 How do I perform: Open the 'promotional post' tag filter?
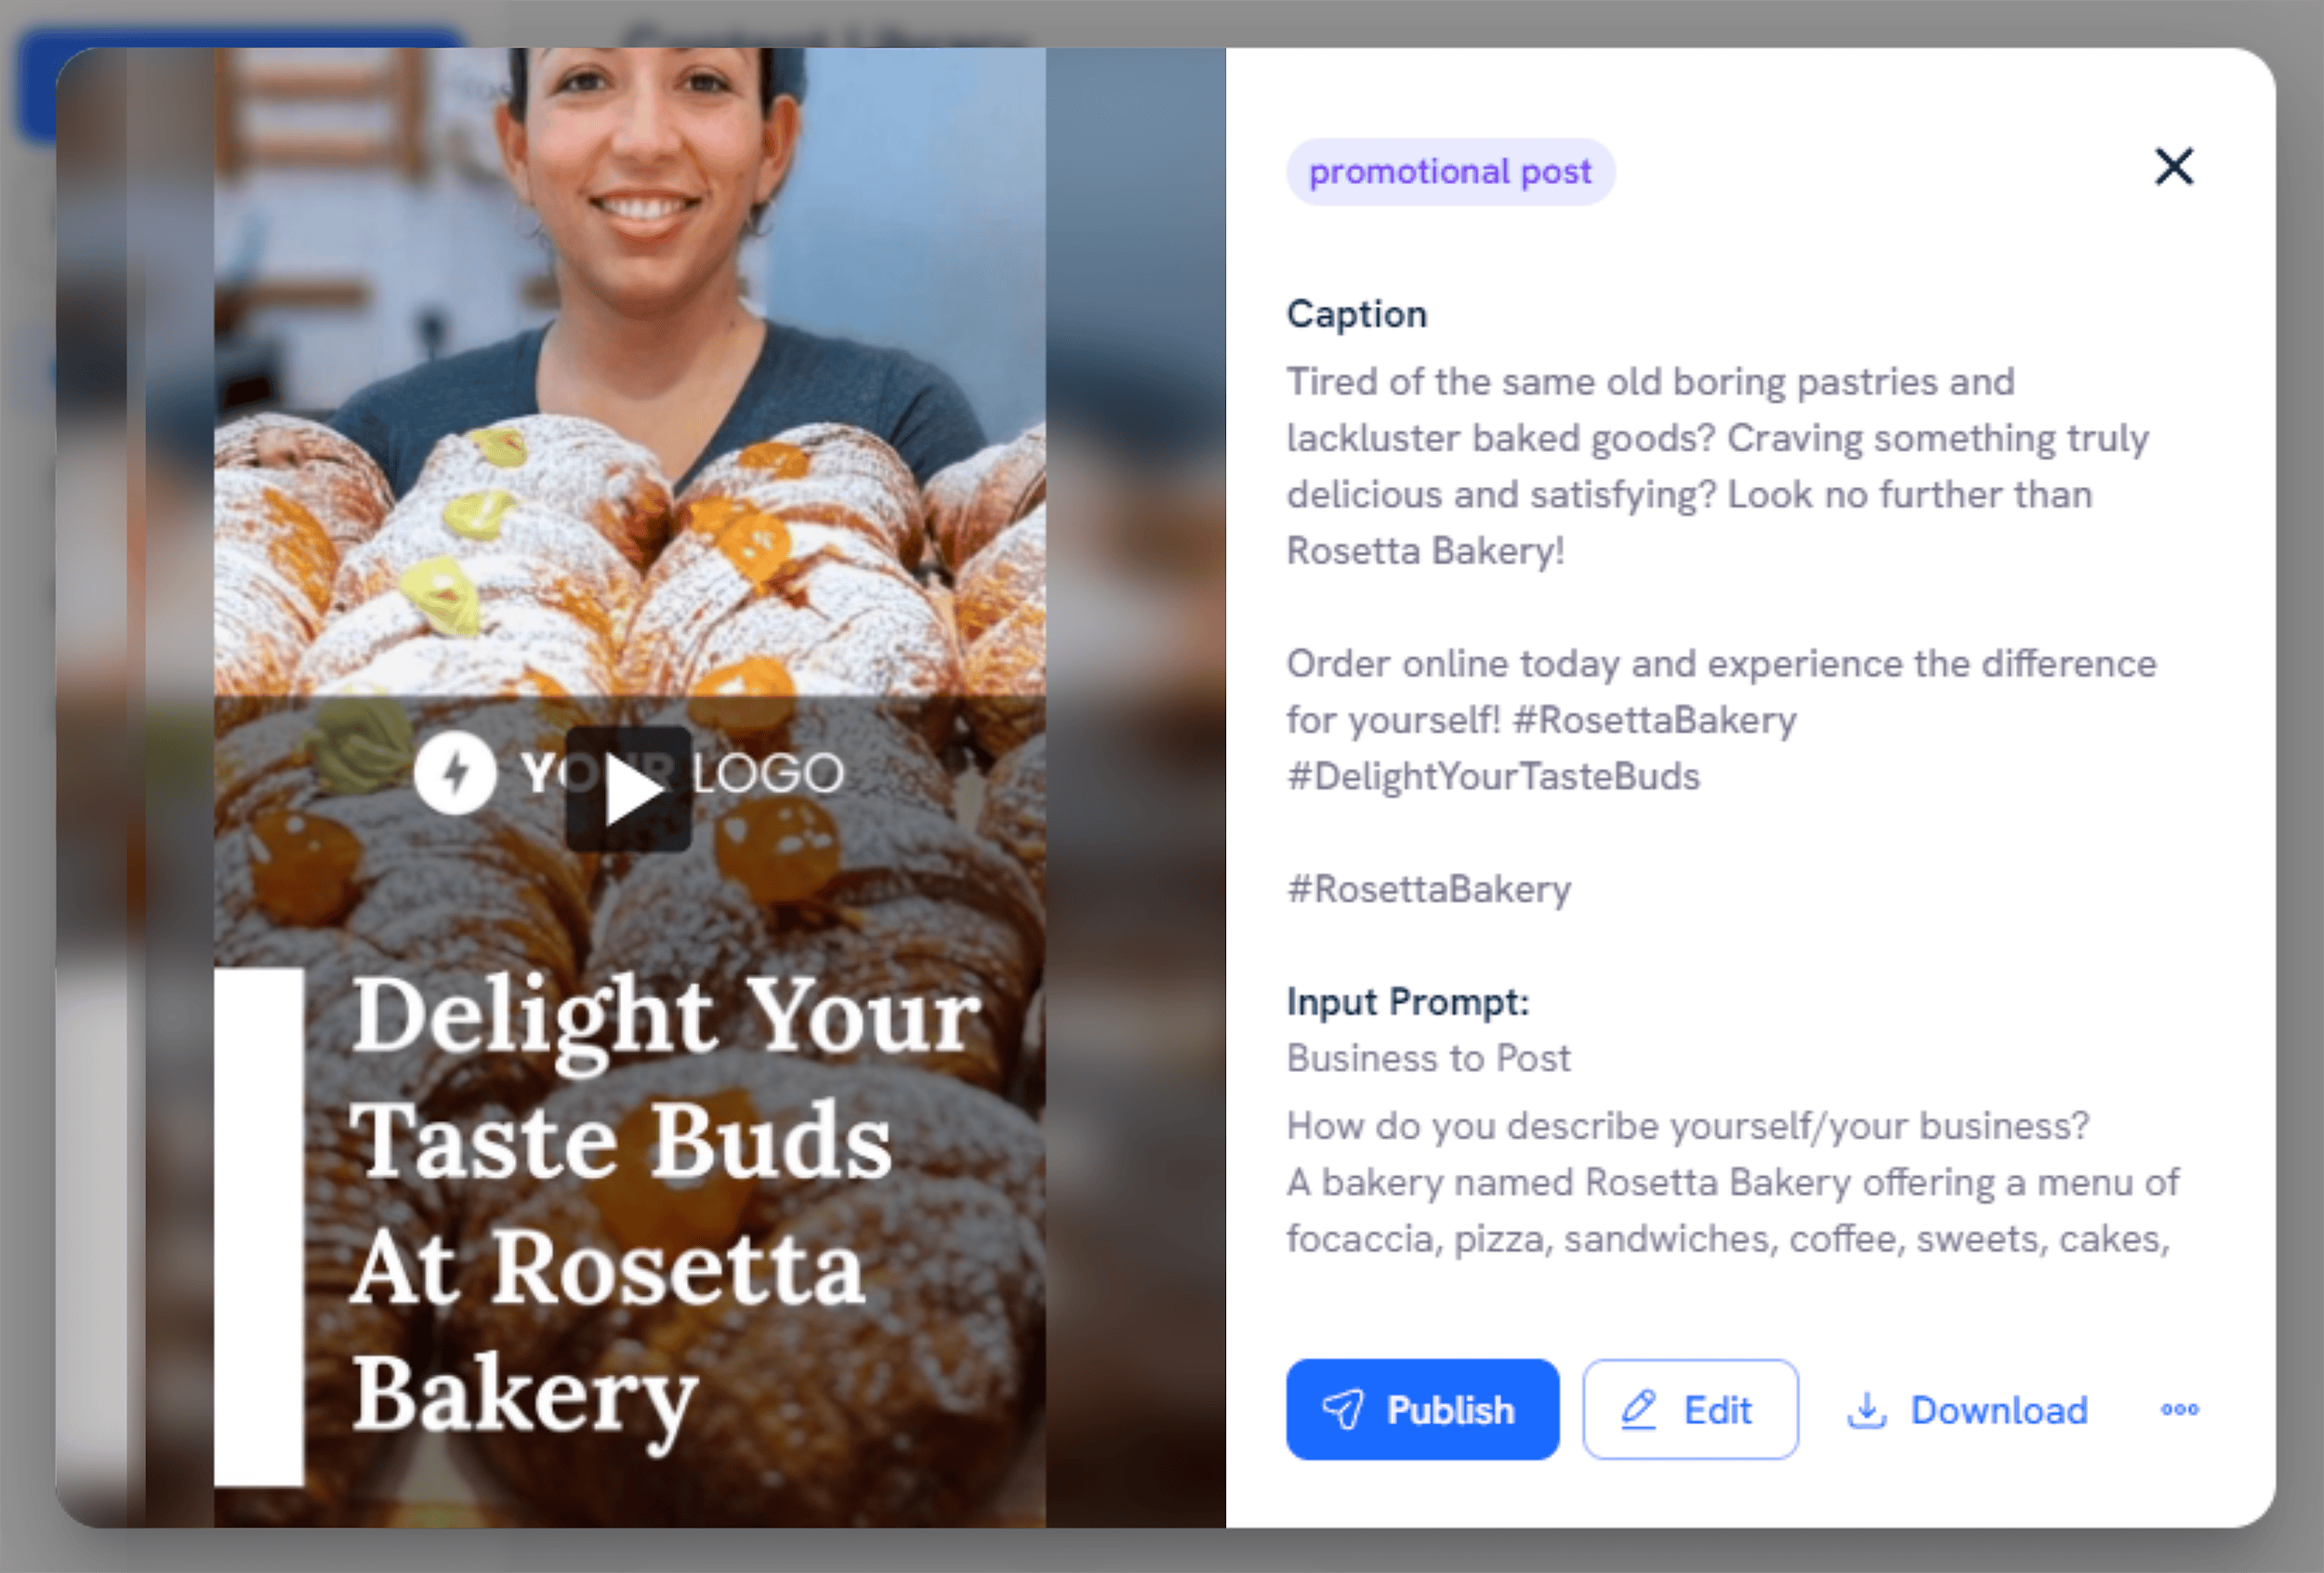(1449, 171)
